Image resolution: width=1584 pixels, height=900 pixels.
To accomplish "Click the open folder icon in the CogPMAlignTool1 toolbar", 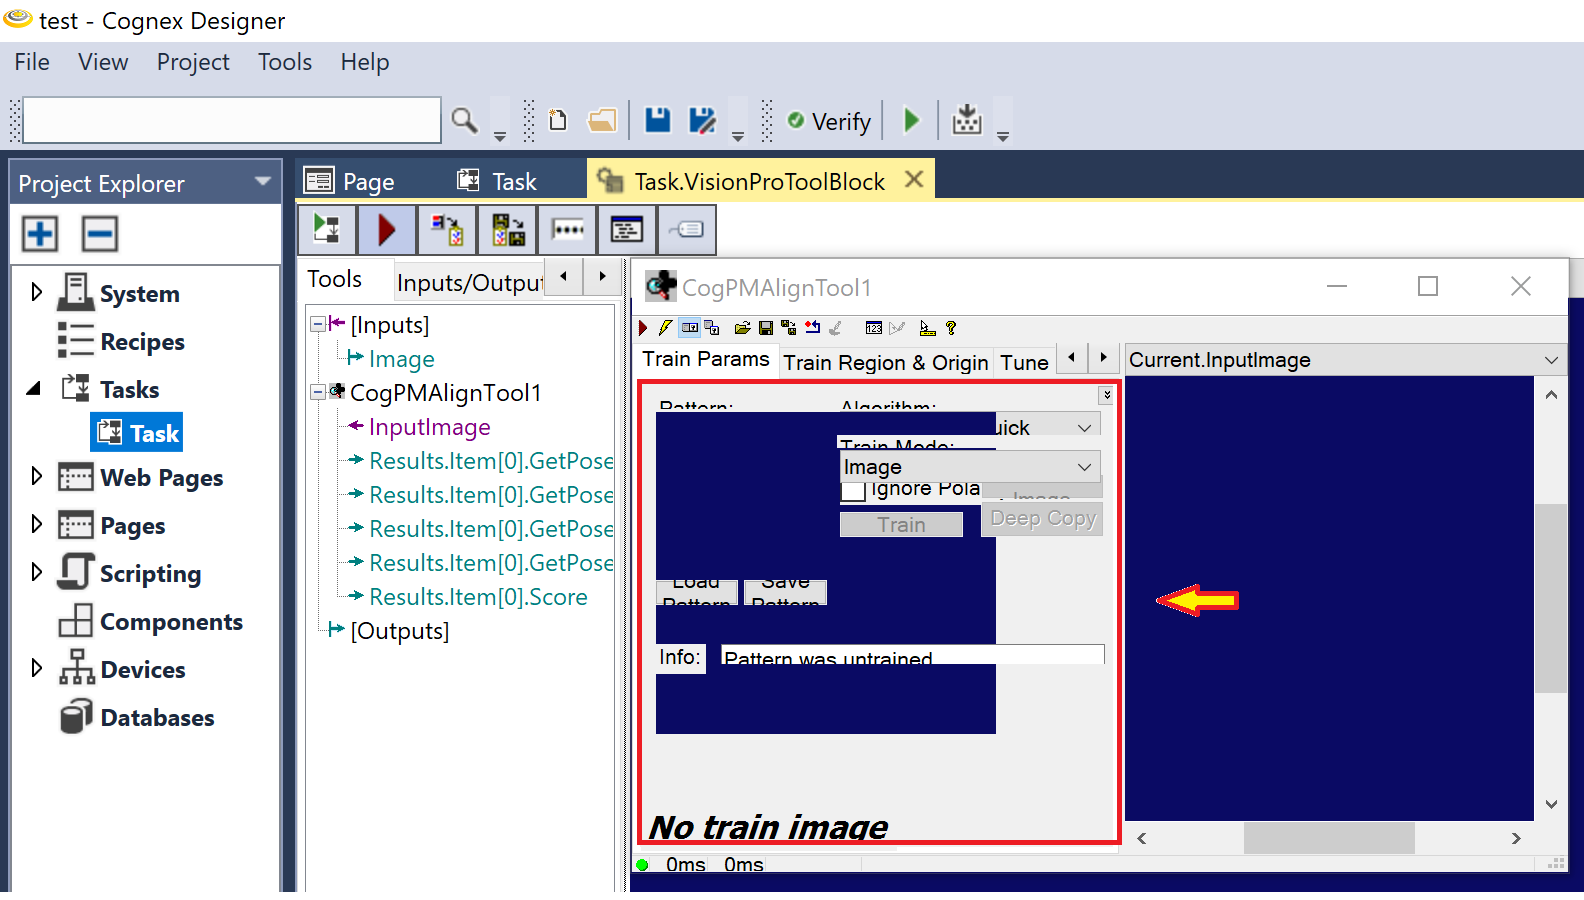I will [742, 328].
